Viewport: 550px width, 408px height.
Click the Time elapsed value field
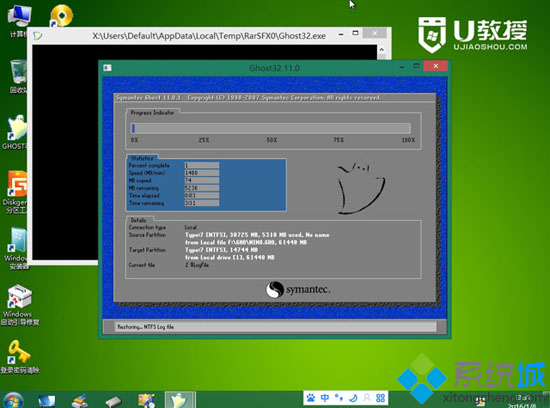[x=202, y=195]
